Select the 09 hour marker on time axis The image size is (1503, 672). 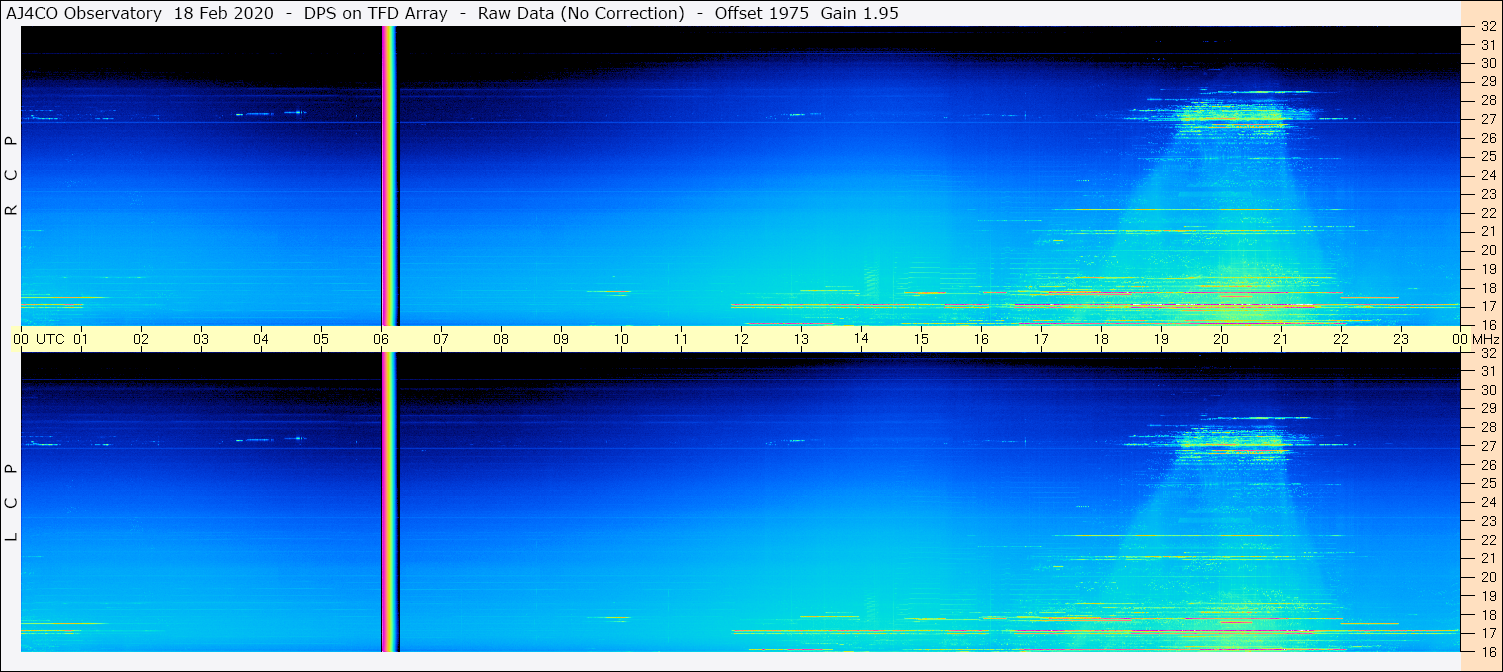coord(561,339)
